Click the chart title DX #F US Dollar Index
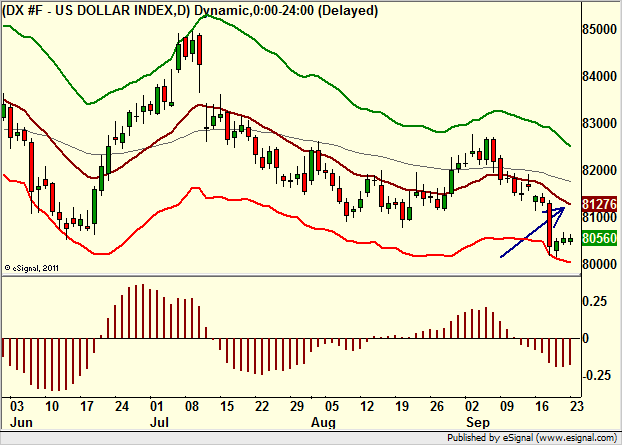Image resolution: width=622 pixels, height=445 pixels. tap(190, 11)
